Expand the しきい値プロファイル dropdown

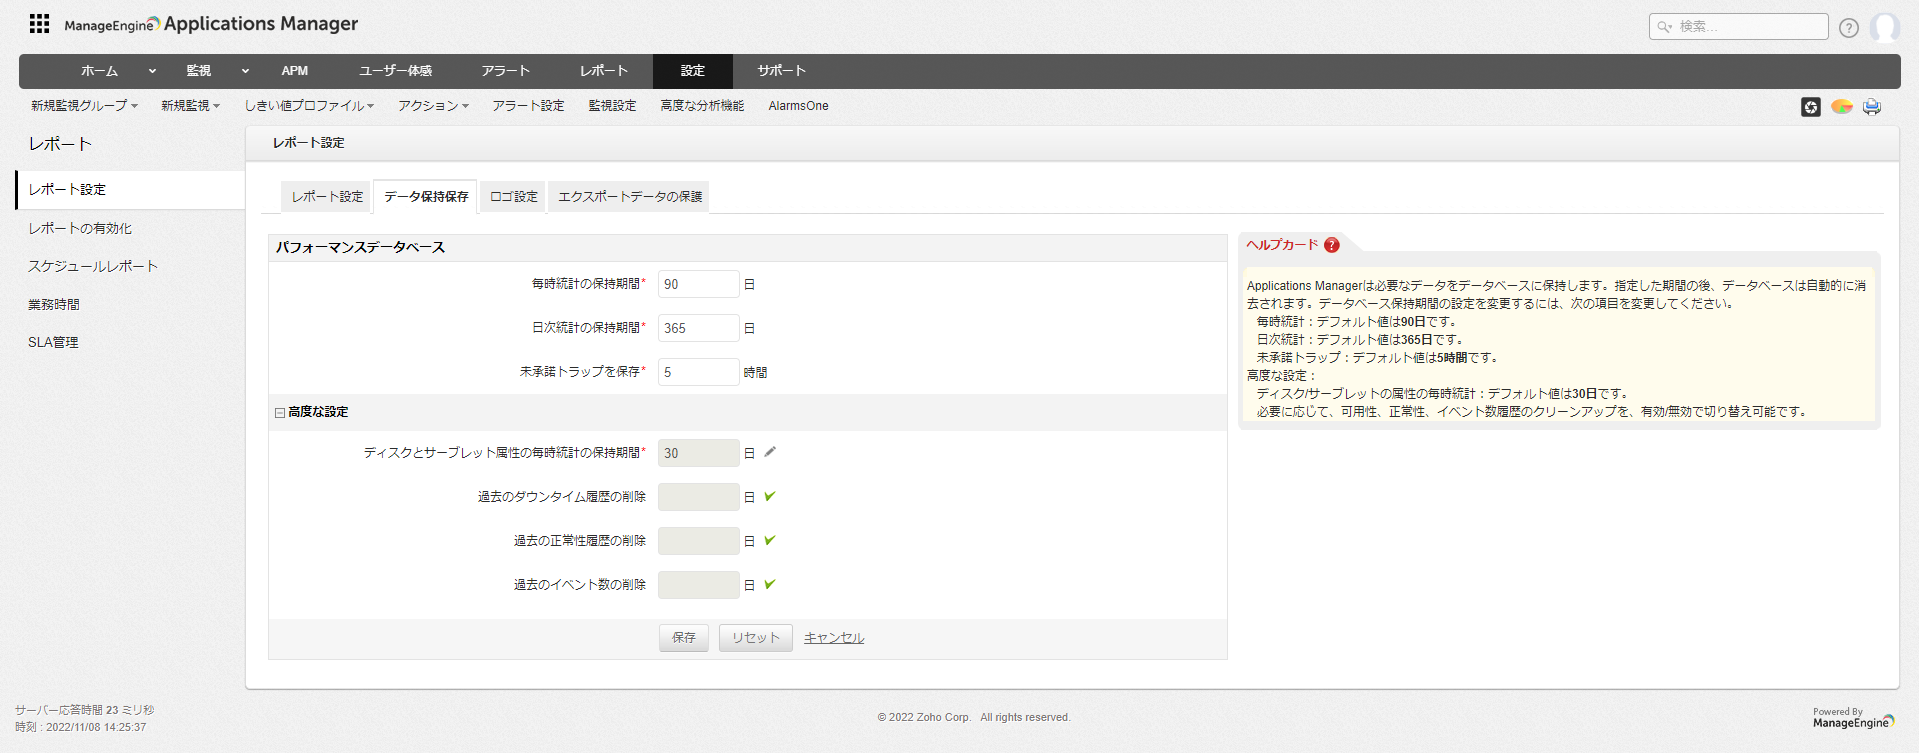[x=309, y=106]
